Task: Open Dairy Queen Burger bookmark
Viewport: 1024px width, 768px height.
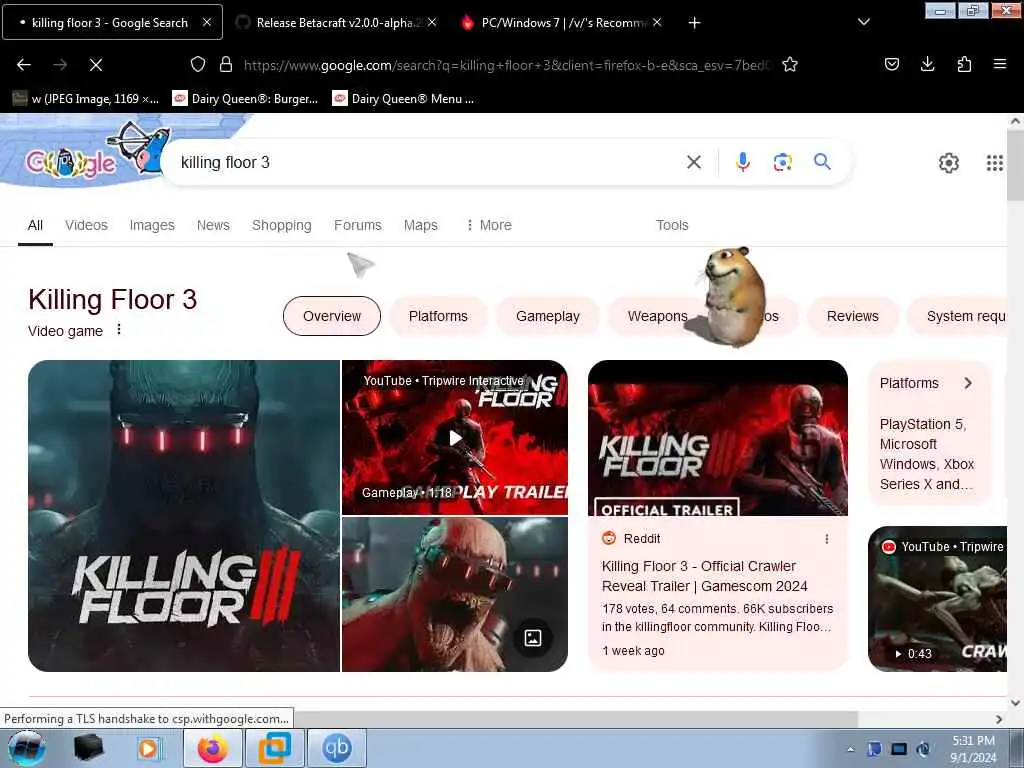Action: pos(245,99)
